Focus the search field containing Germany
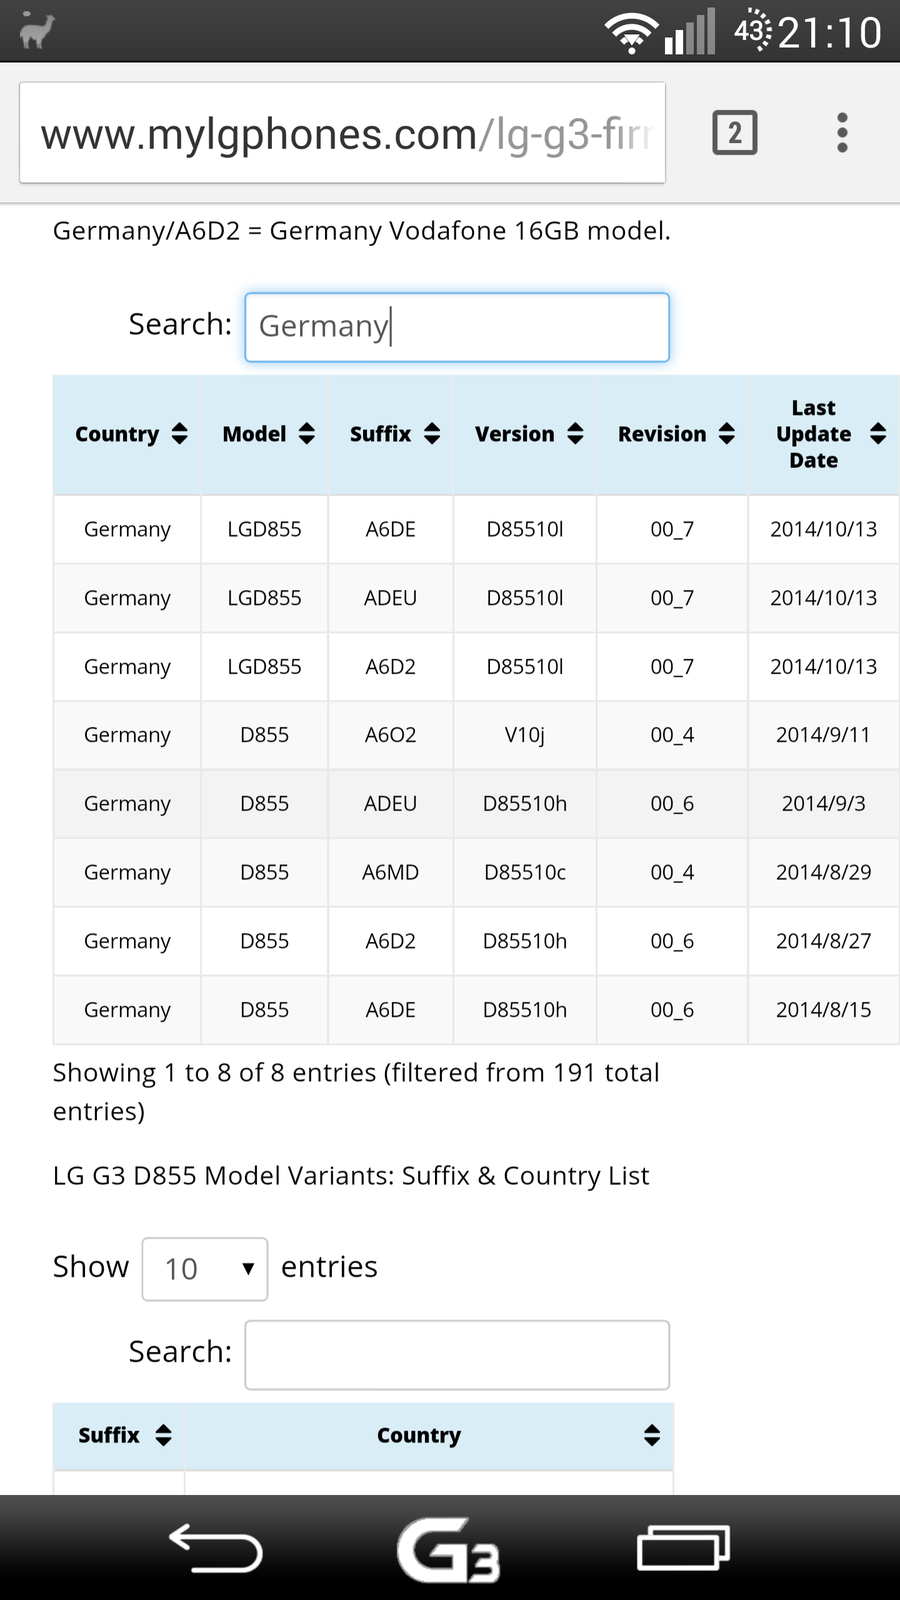900x1600 pixels. coord(457,327)
